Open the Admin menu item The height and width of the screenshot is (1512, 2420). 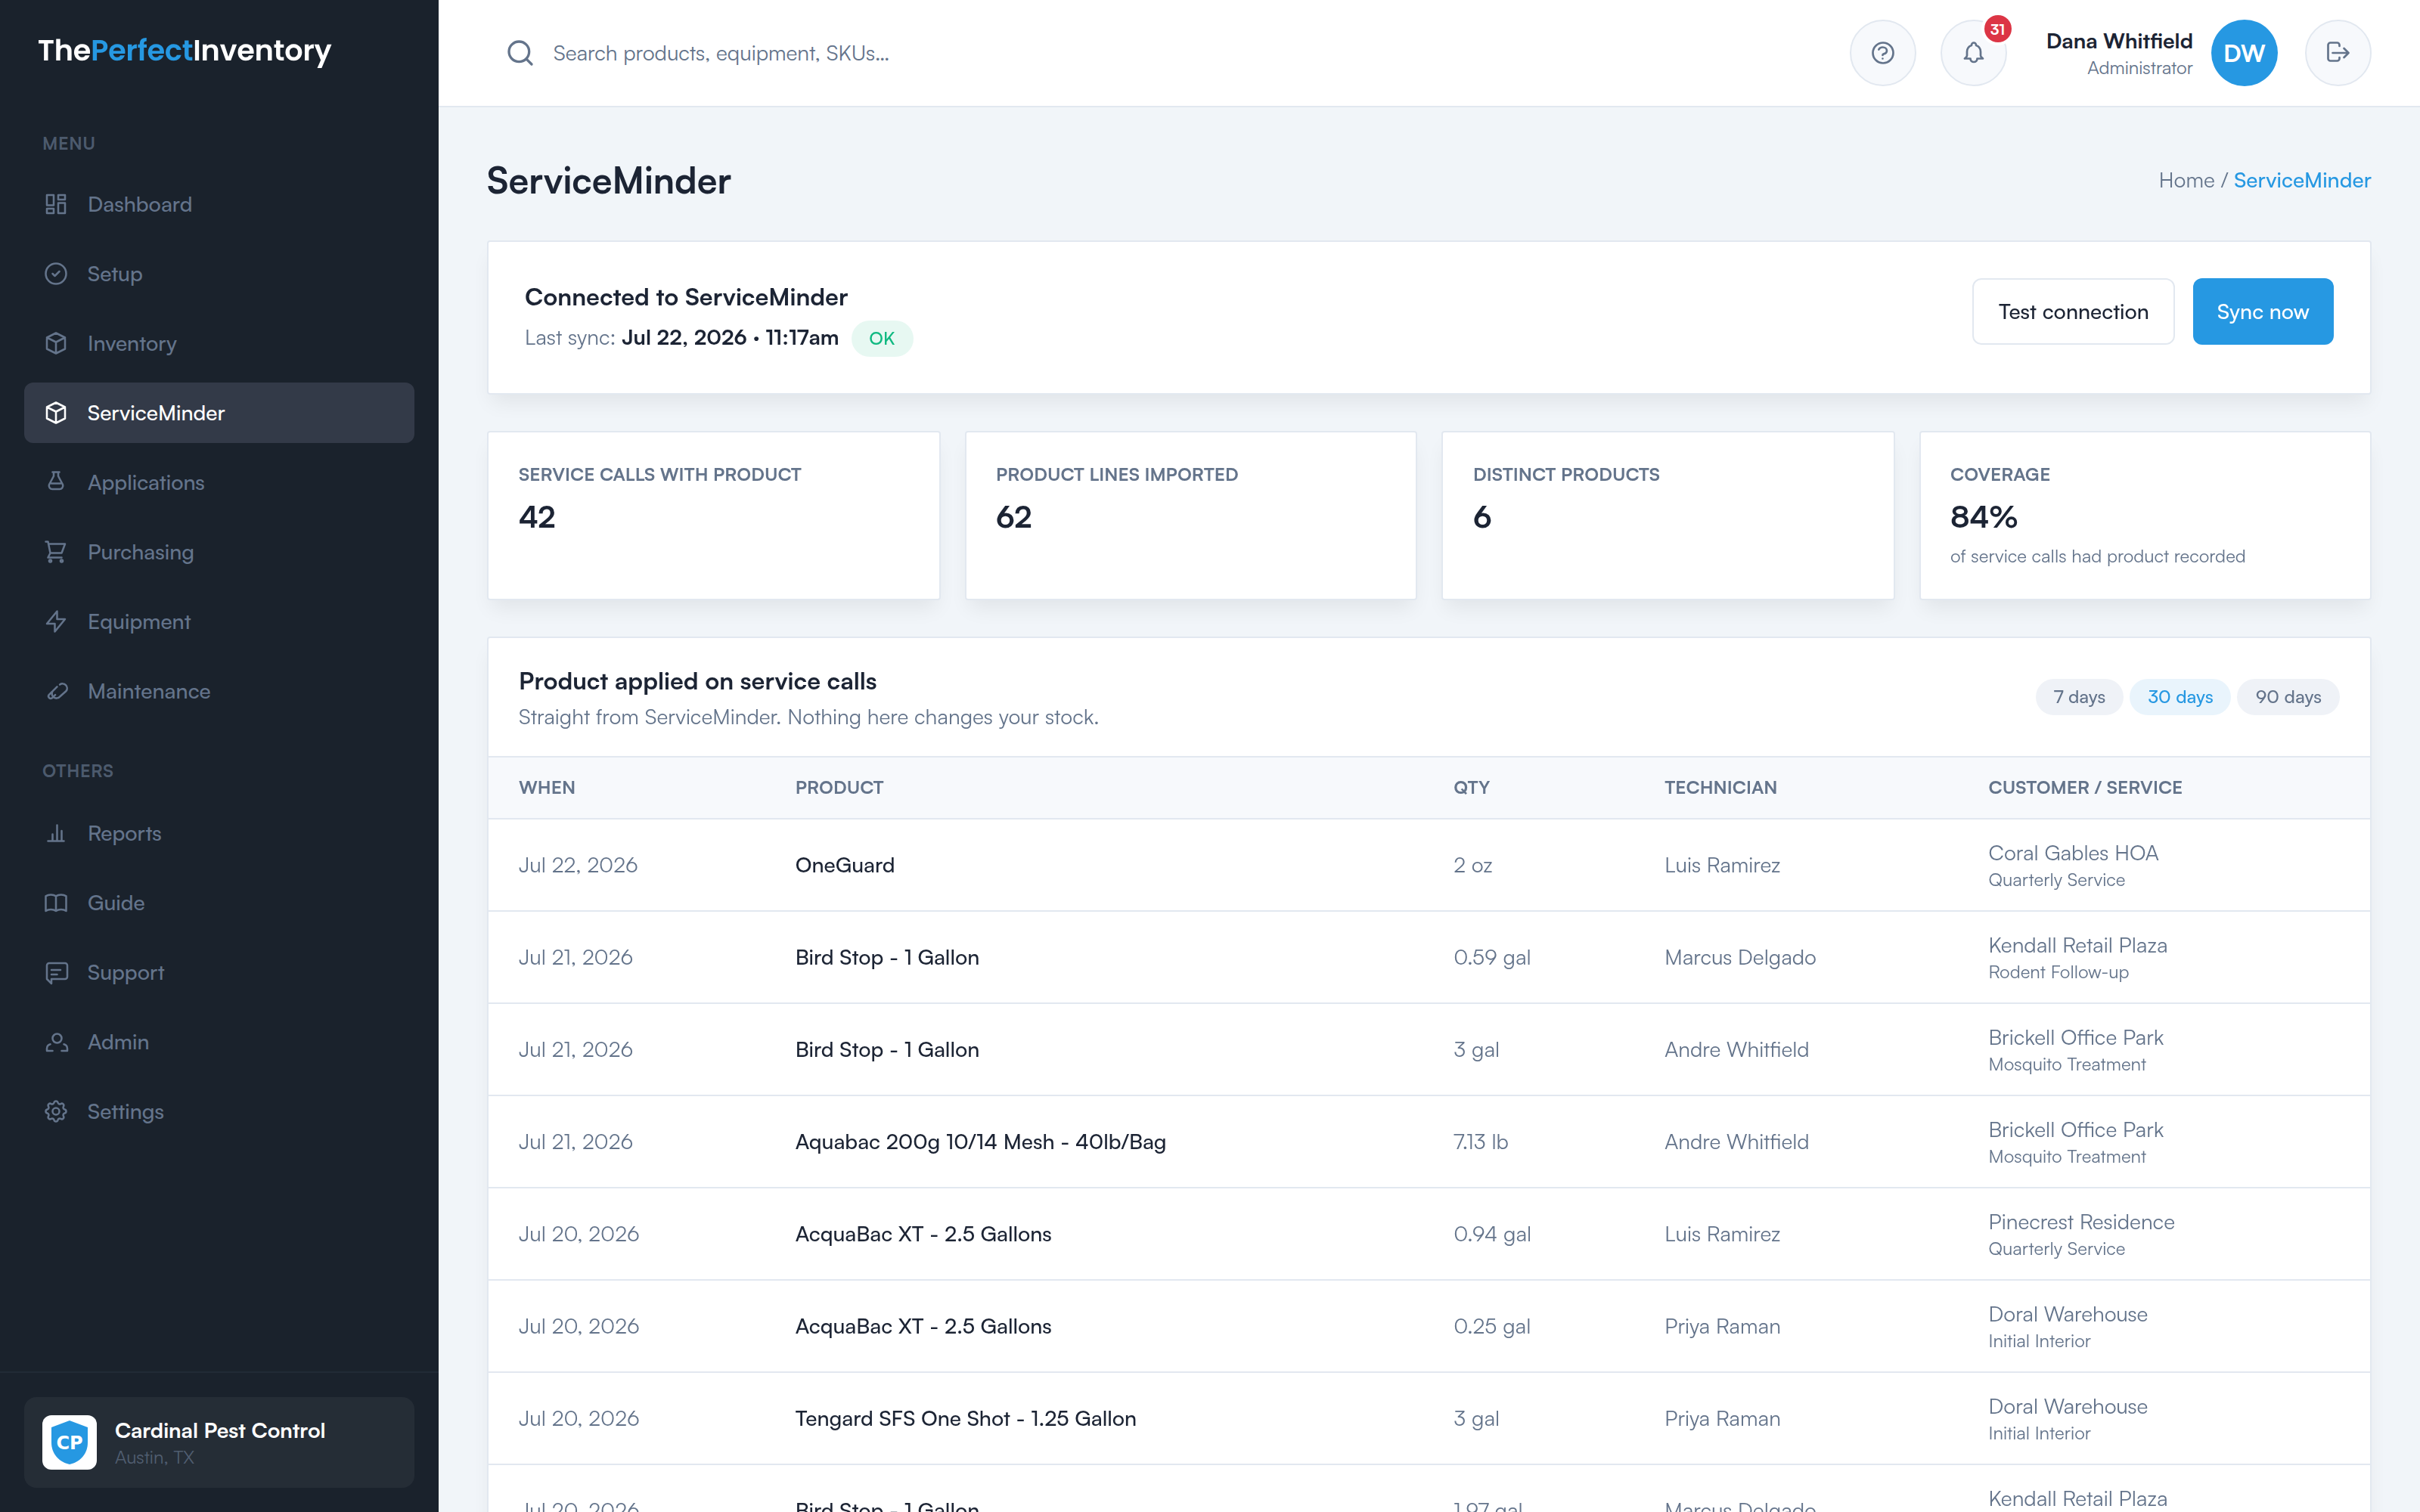coord(219,1042)
